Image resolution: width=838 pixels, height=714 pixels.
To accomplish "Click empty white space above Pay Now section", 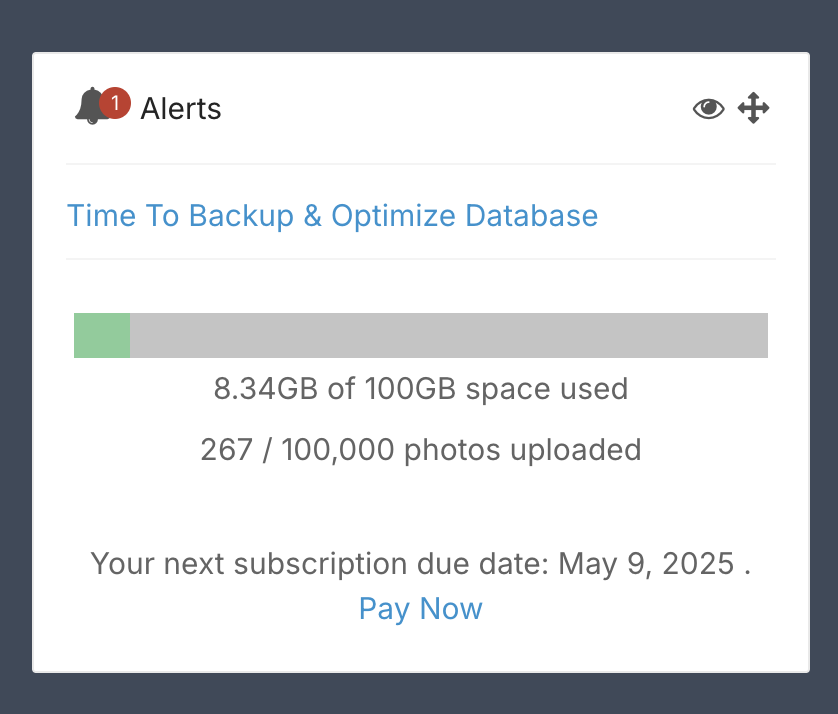I will click(421, 508).
